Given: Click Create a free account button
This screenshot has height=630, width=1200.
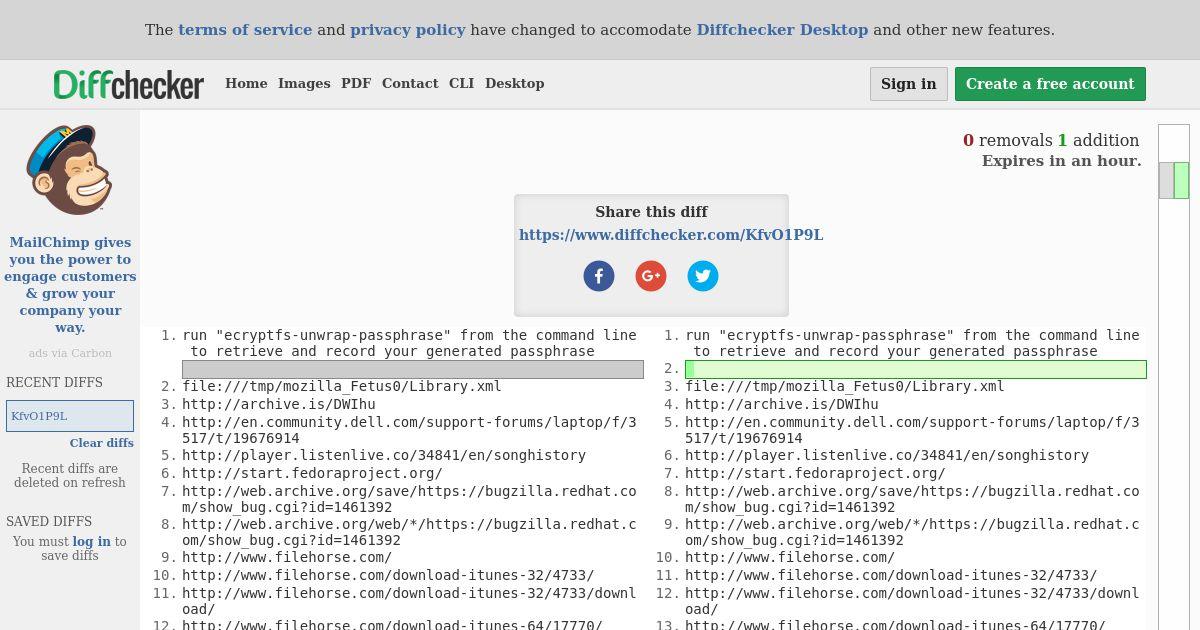Looking at the screenshot, I should tap(1050, 84).
